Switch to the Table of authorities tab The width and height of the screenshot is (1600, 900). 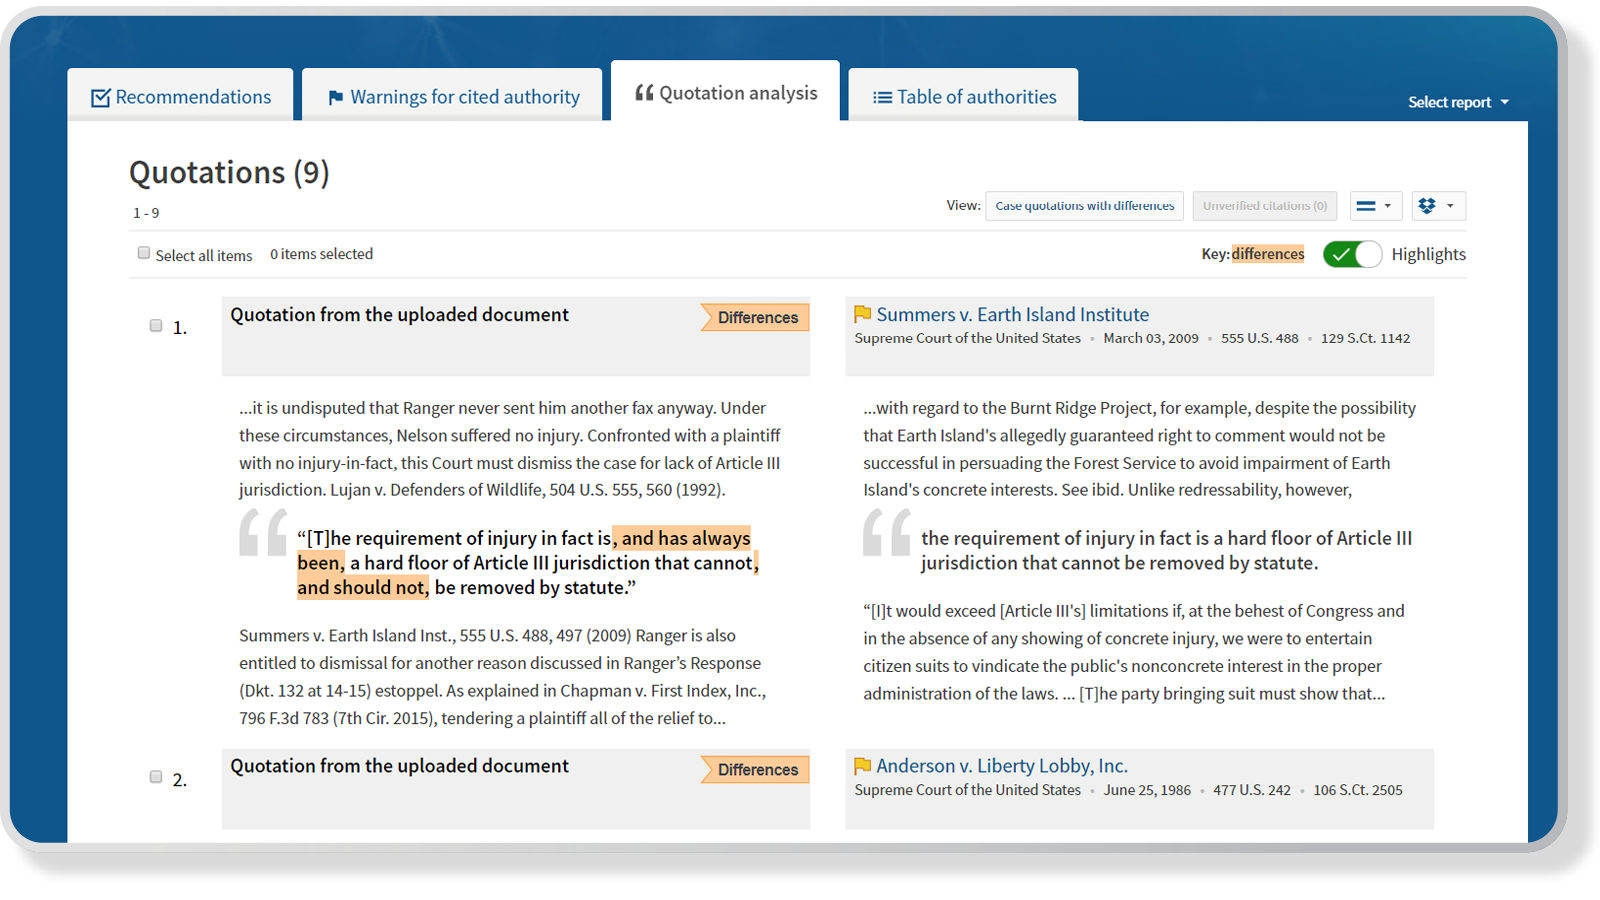tap(975, 97)
